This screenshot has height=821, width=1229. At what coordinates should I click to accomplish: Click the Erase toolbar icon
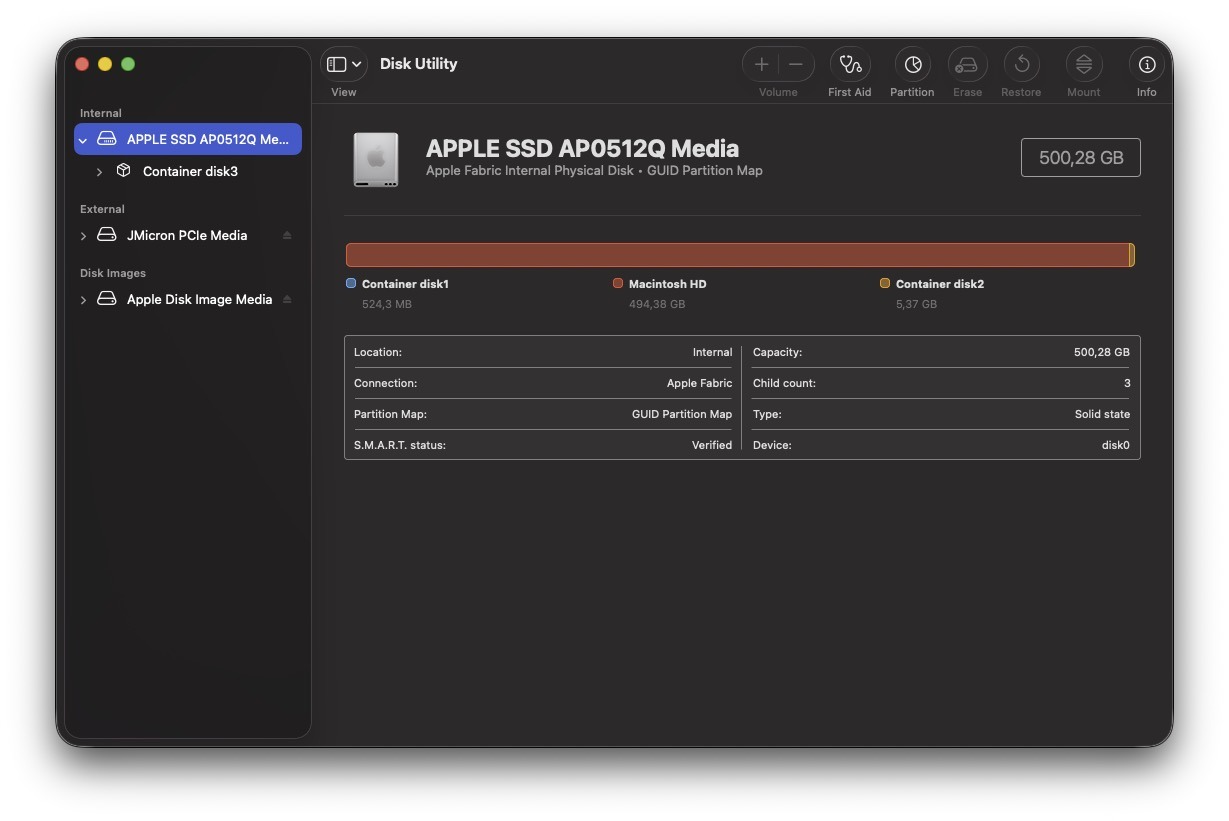967,64
